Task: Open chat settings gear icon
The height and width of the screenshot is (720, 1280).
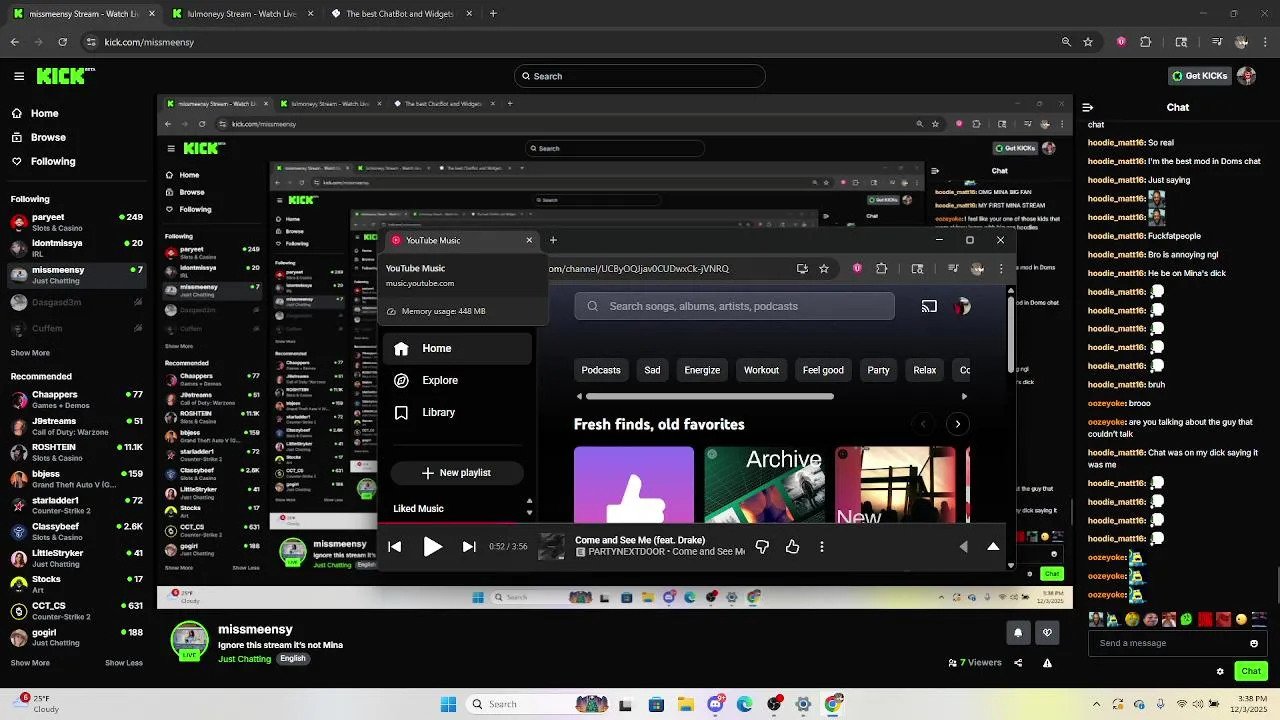Action: tap(1220, 671)
